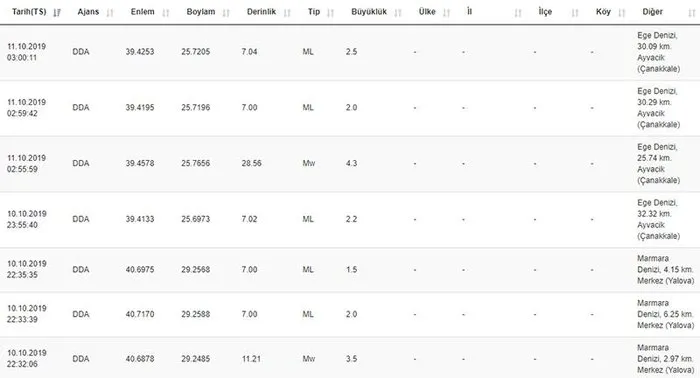Select the row dated 11.10.2019 03:00:11
The image size is (700, 378).
tap(350, 52)
